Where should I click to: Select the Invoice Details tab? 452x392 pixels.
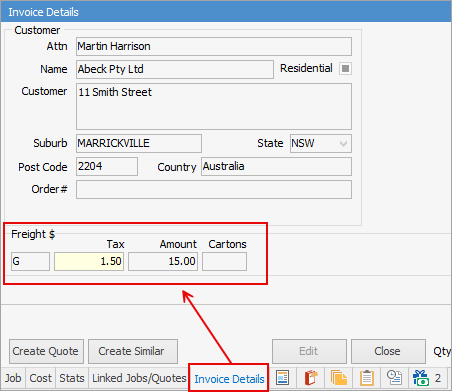[229, 379]
